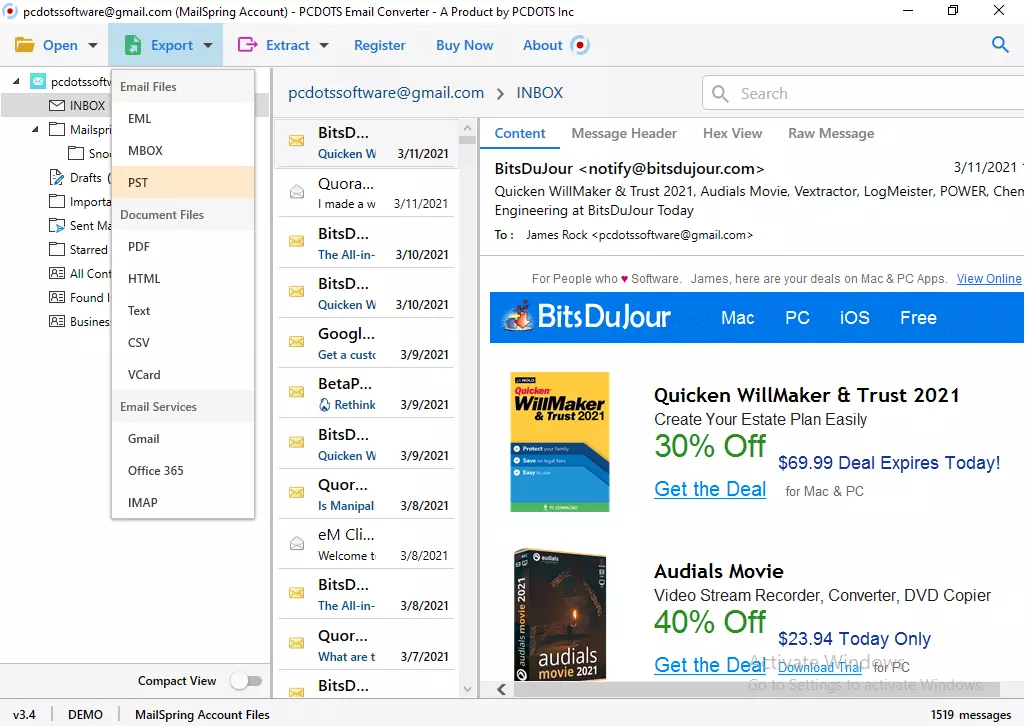Click the green Export file icon

click(133, 45)
